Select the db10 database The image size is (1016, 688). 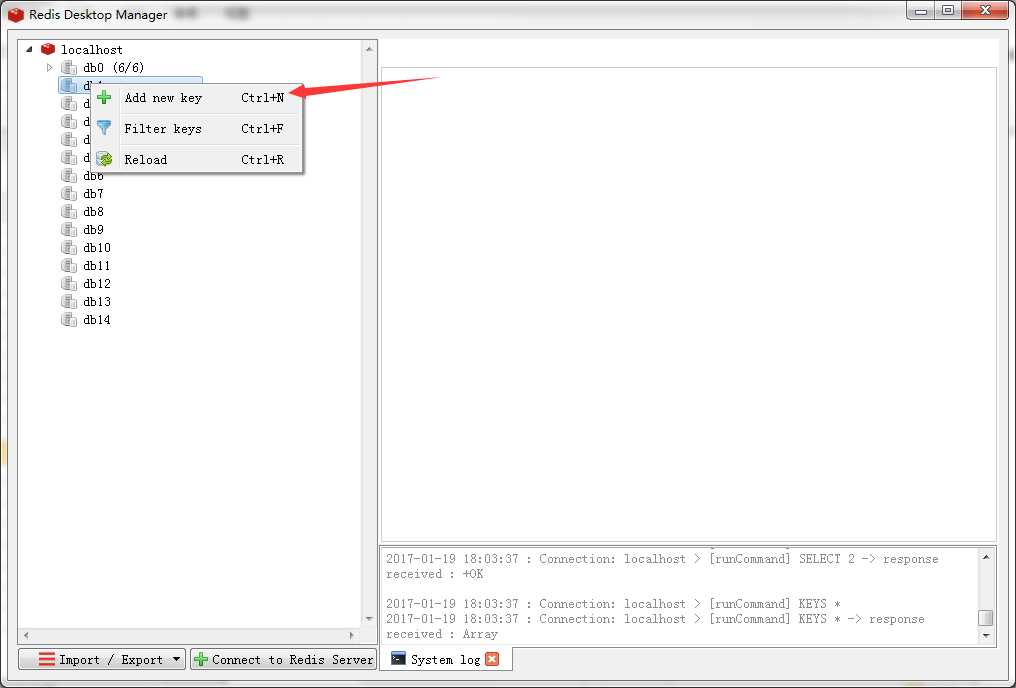97,248
